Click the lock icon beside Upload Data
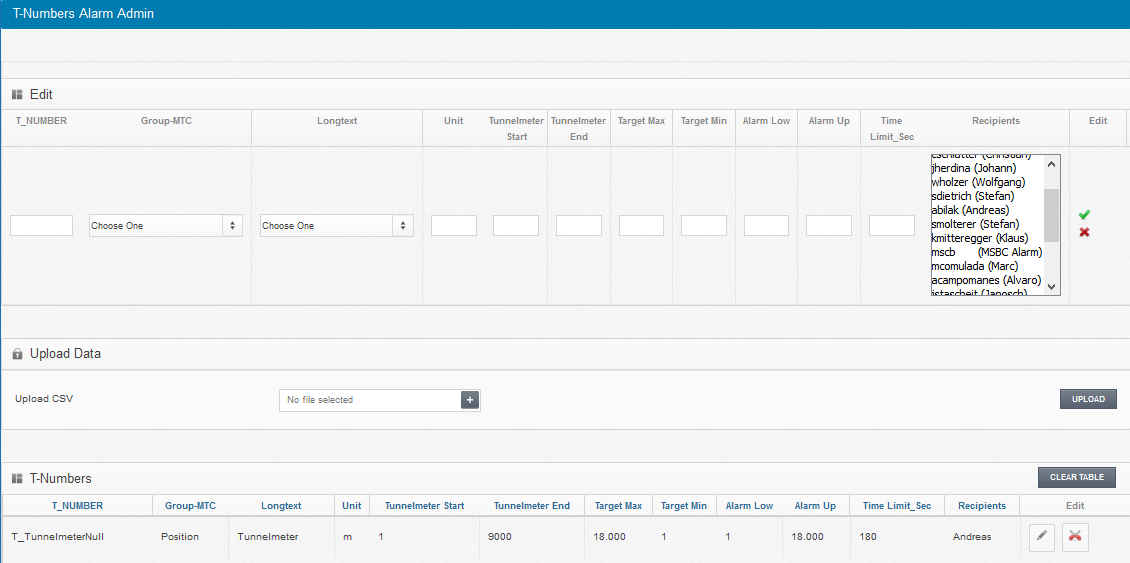This screenshot has width=1130, height=563. [x=17, y=354]
